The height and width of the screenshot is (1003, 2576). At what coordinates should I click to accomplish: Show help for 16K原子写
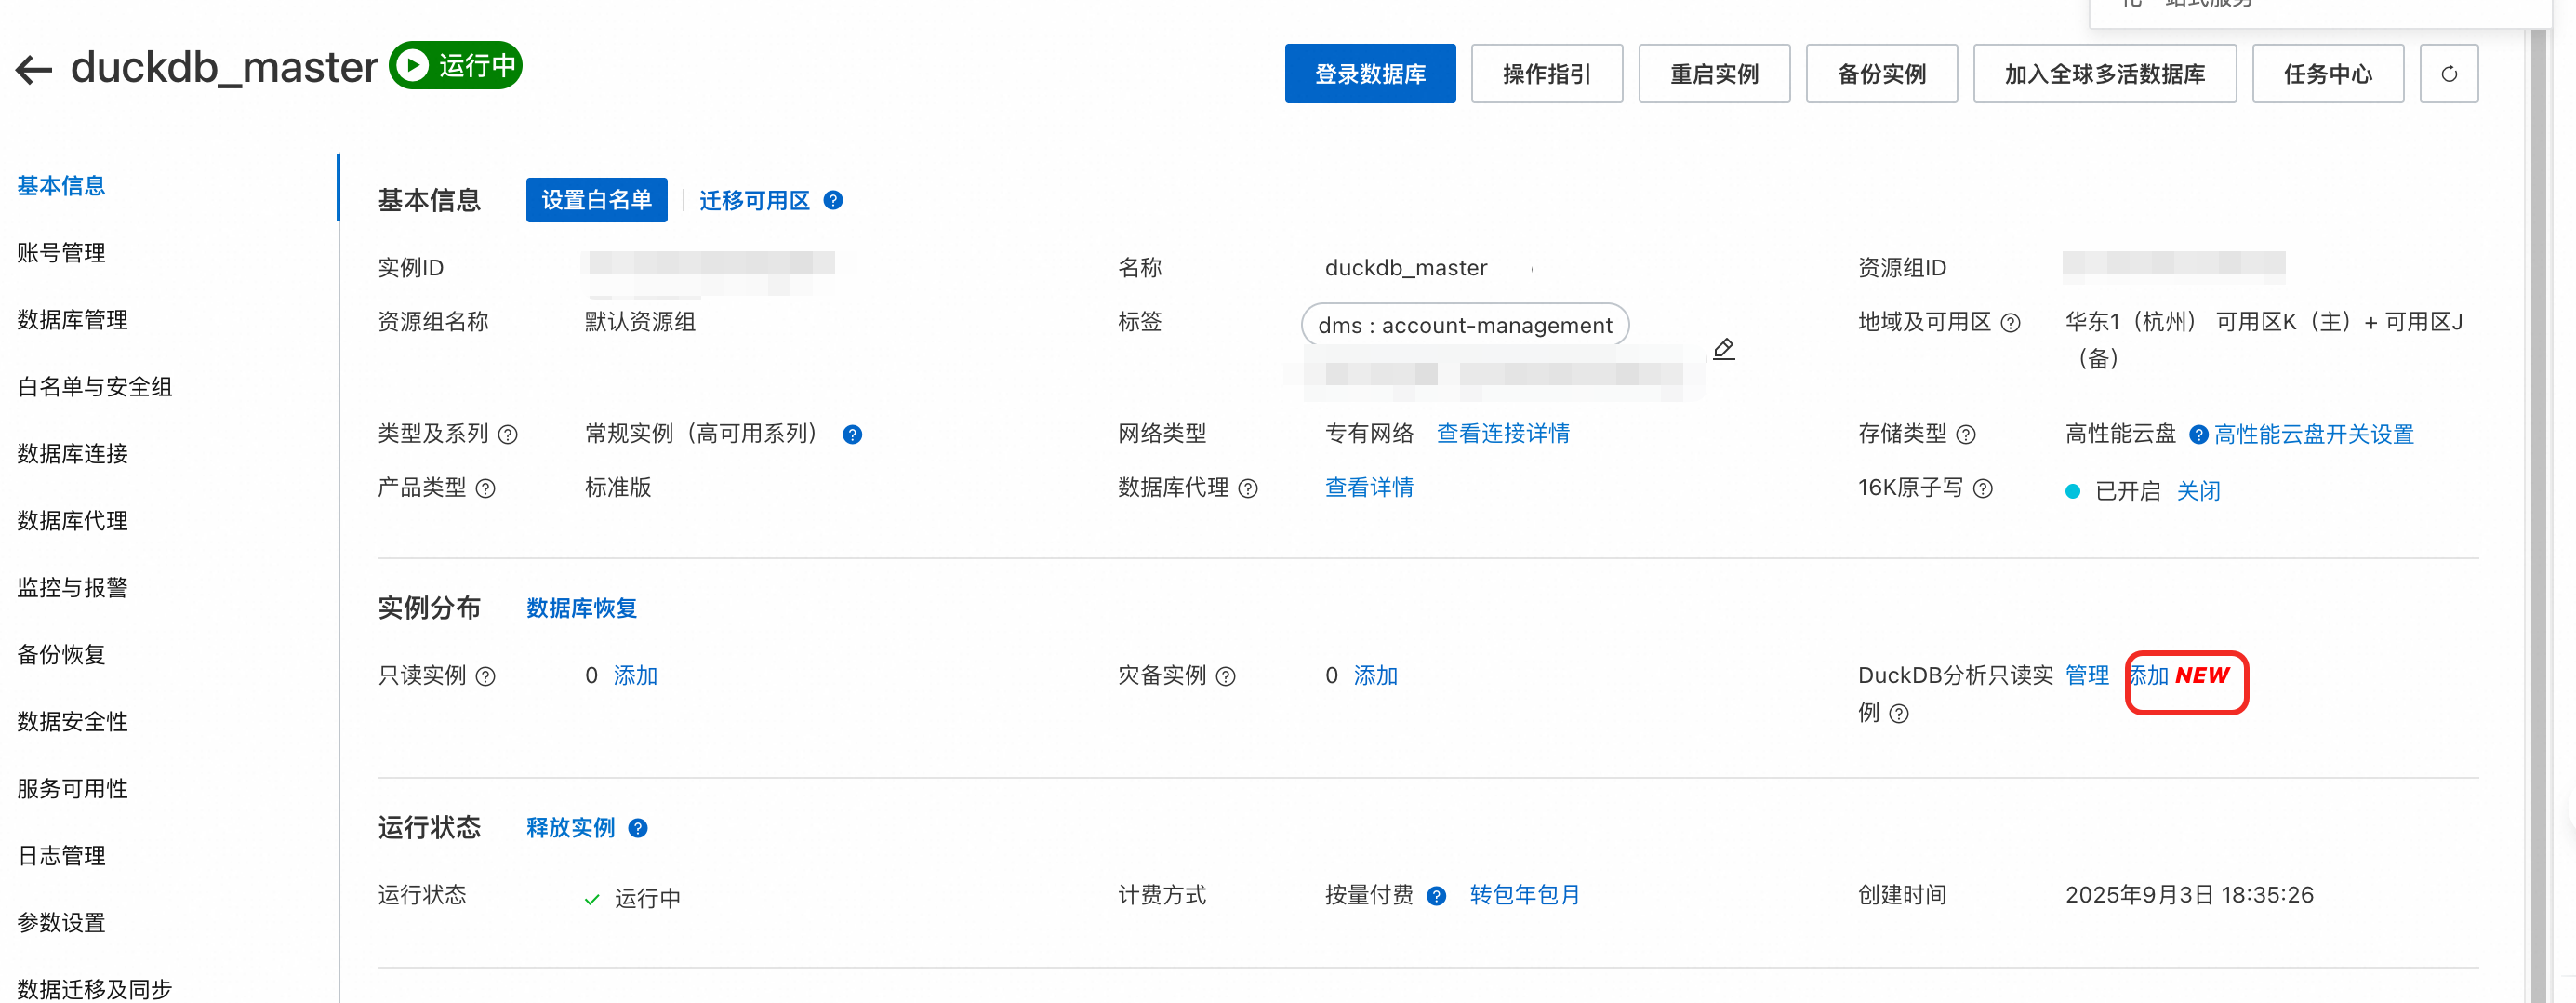[1983, 488]
